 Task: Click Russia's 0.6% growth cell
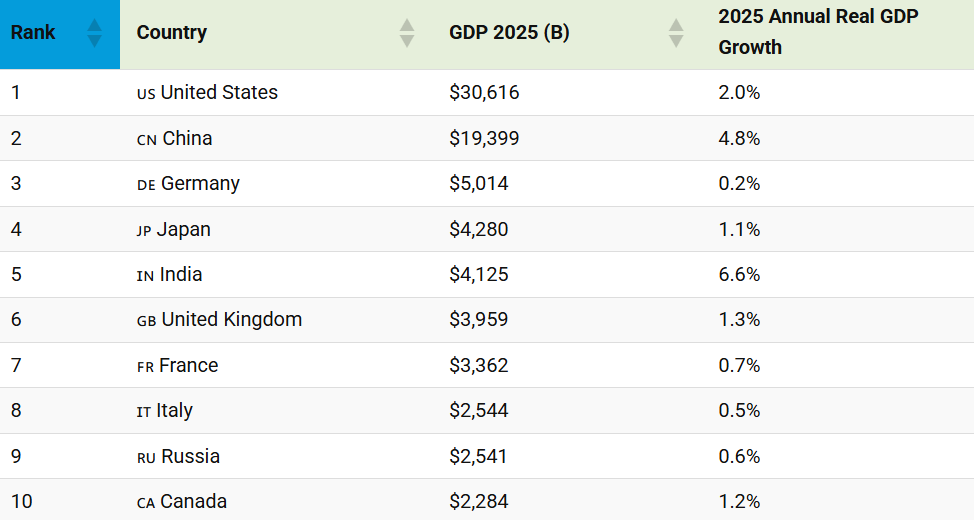coord(739,457)
